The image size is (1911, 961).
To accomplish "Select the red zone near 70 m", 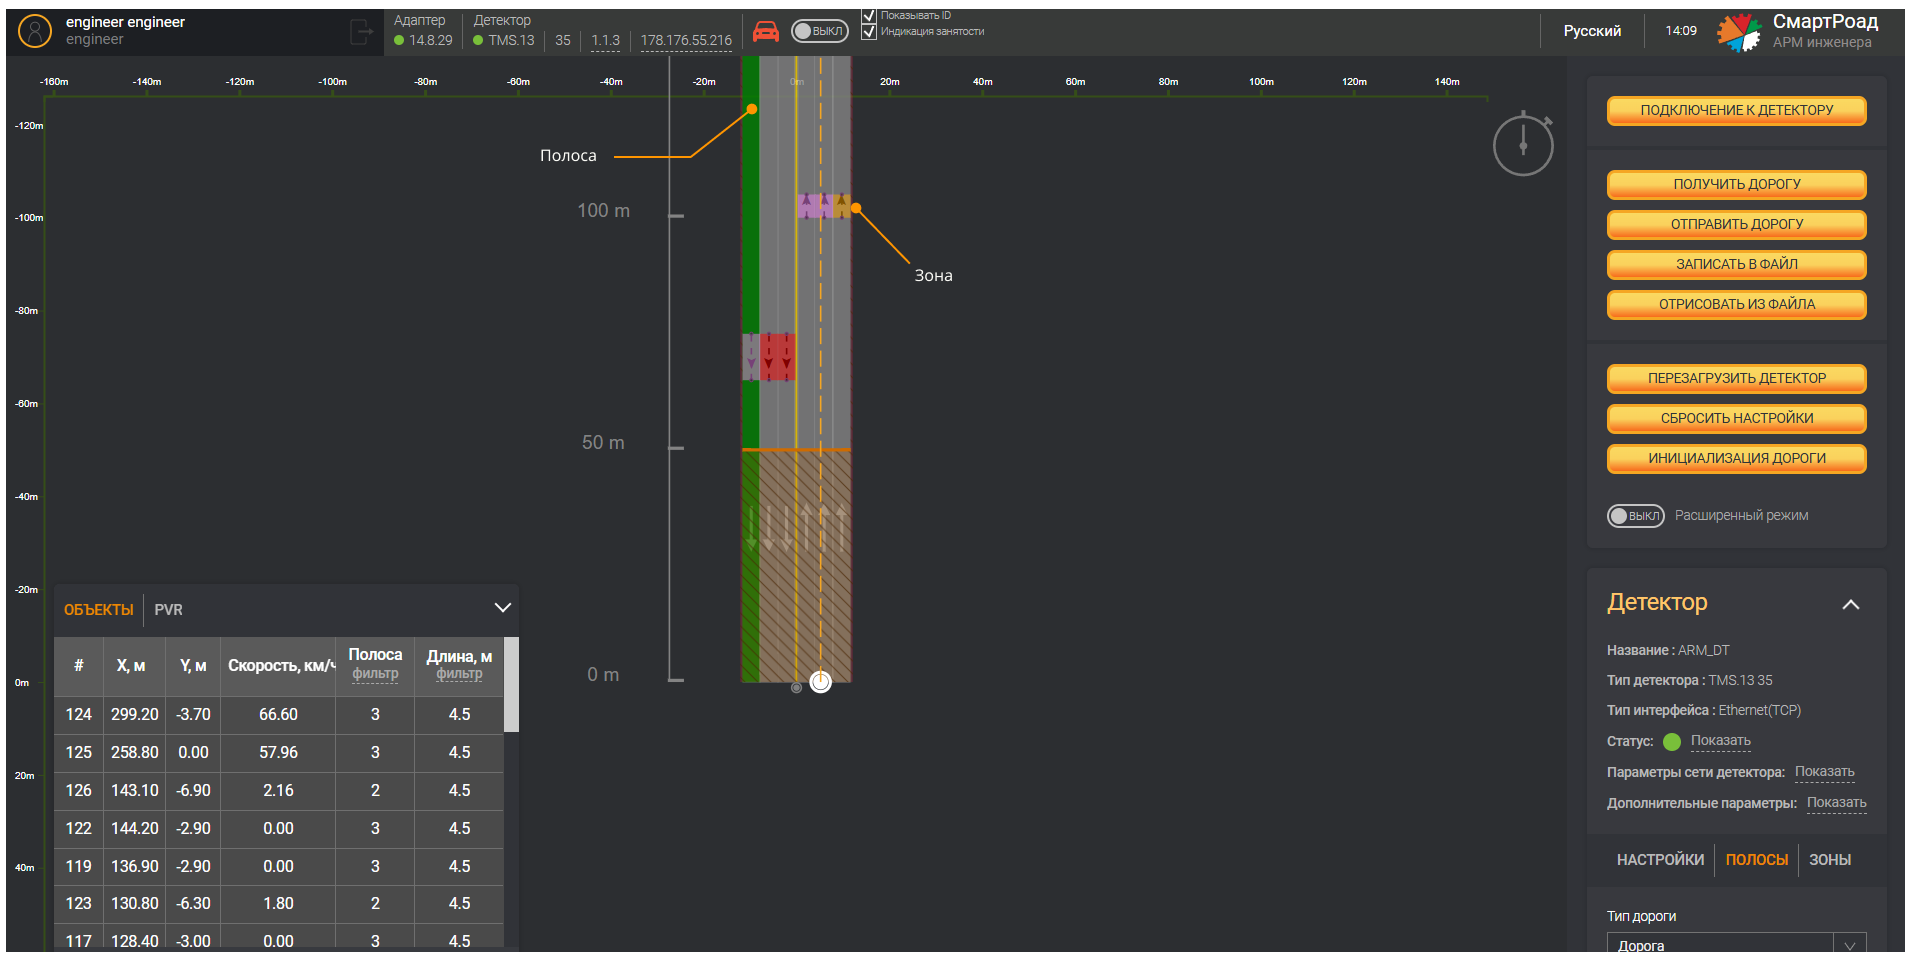I will [x=777, y=357].
